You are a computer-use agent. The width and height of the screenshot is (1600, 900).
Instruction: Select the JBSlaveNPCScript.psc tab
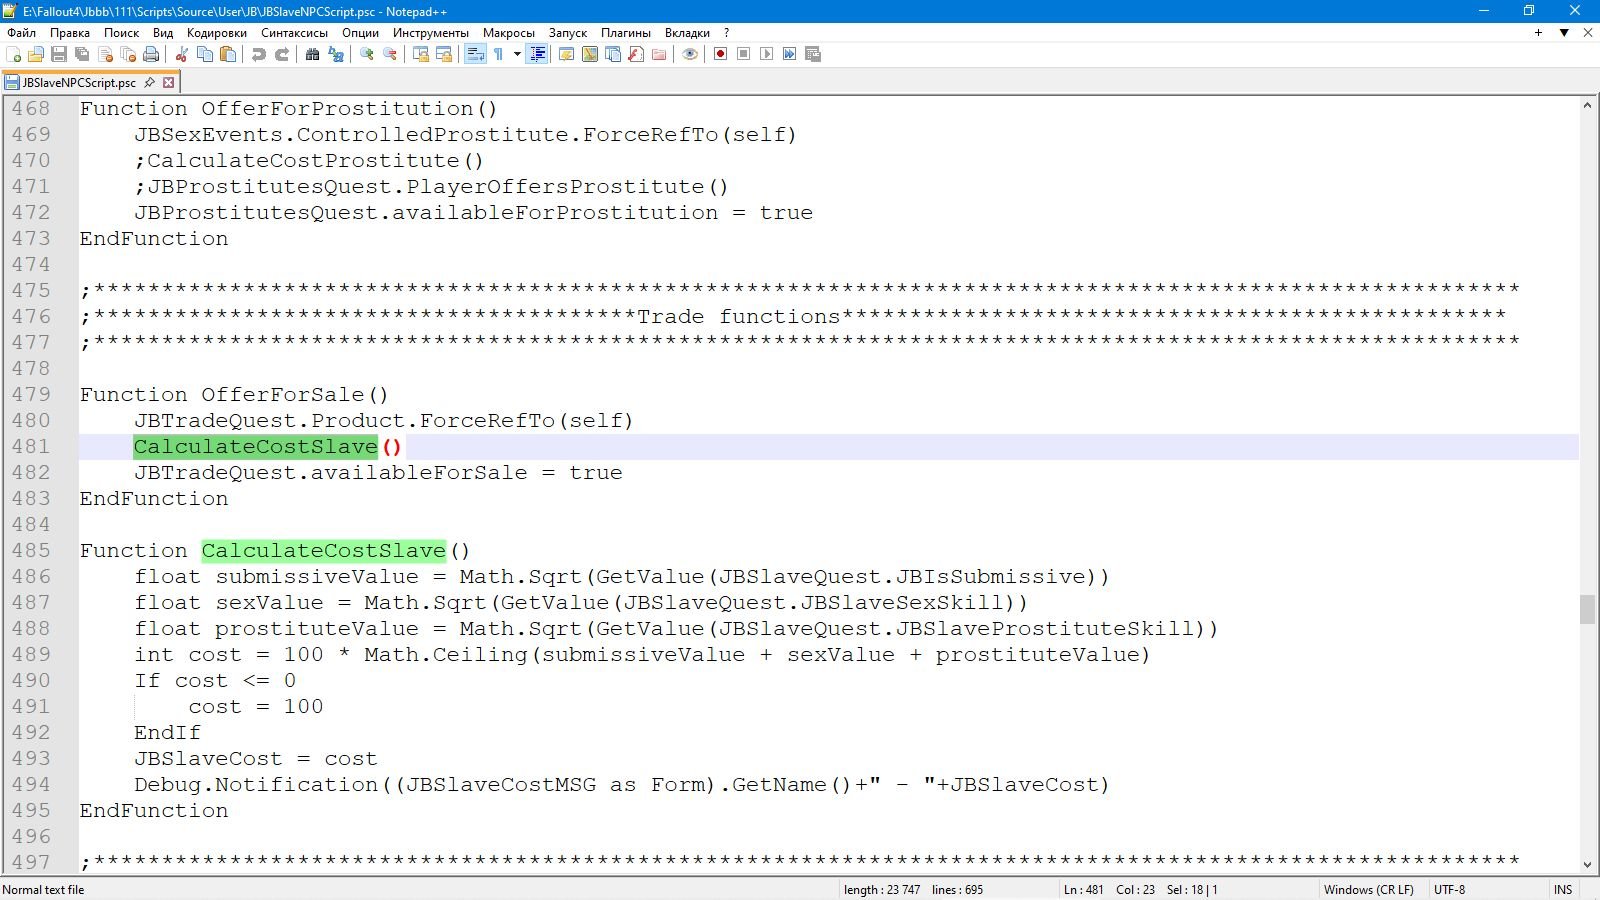coord(78,83)
